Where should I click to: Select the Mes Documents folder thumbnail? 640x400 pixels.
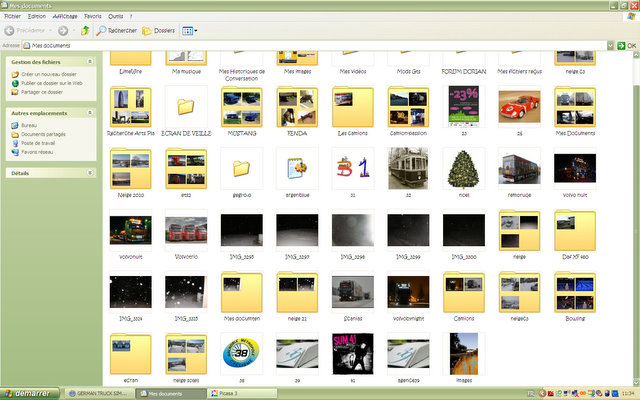[575, 107]
